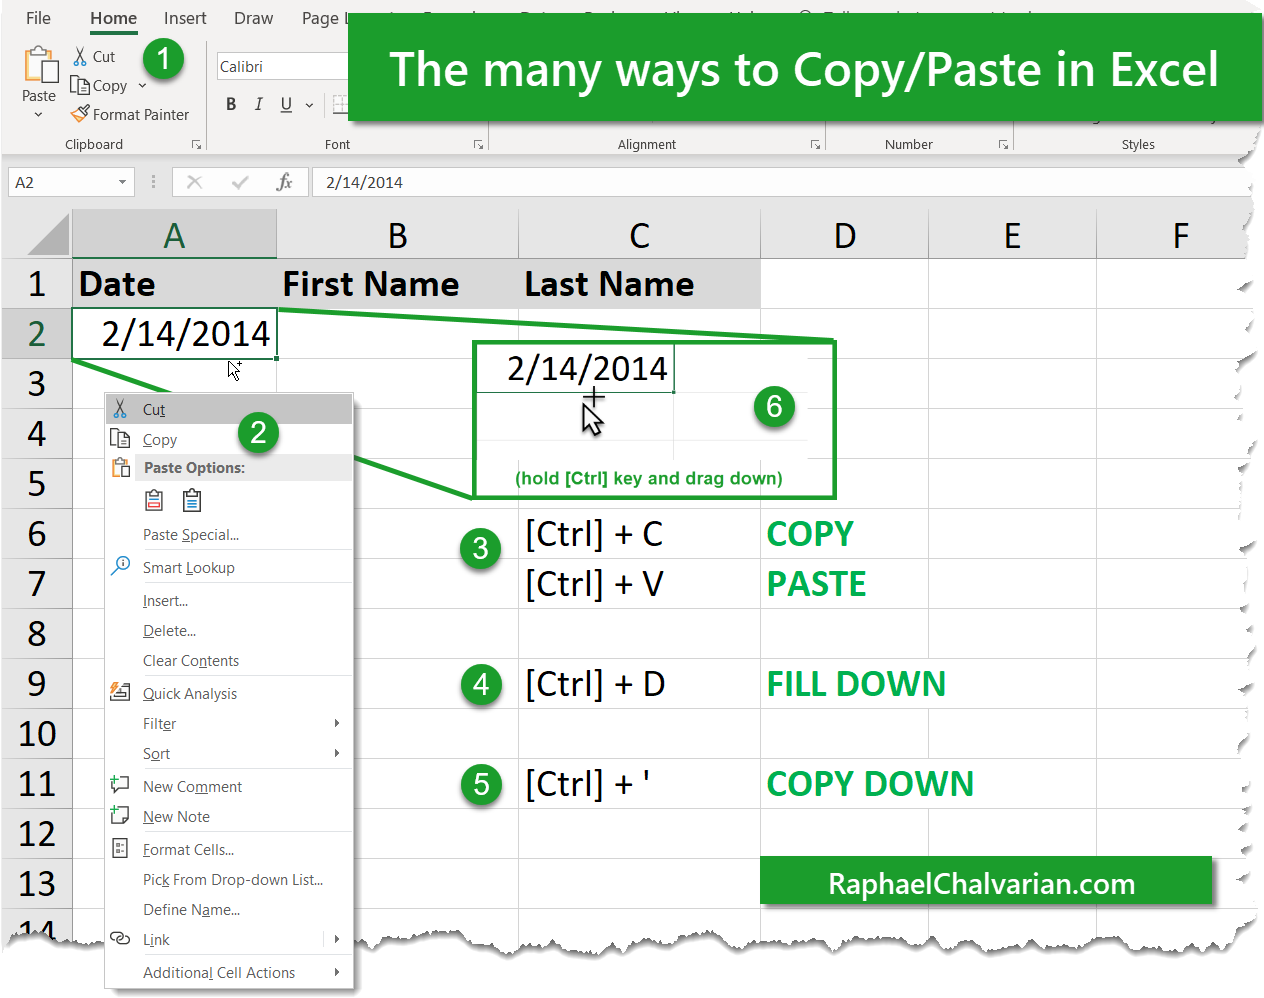This screenshot has height=998, width=1264.
Task: Open the Font group dialog launcher
Action: click(x=478, y=145)
